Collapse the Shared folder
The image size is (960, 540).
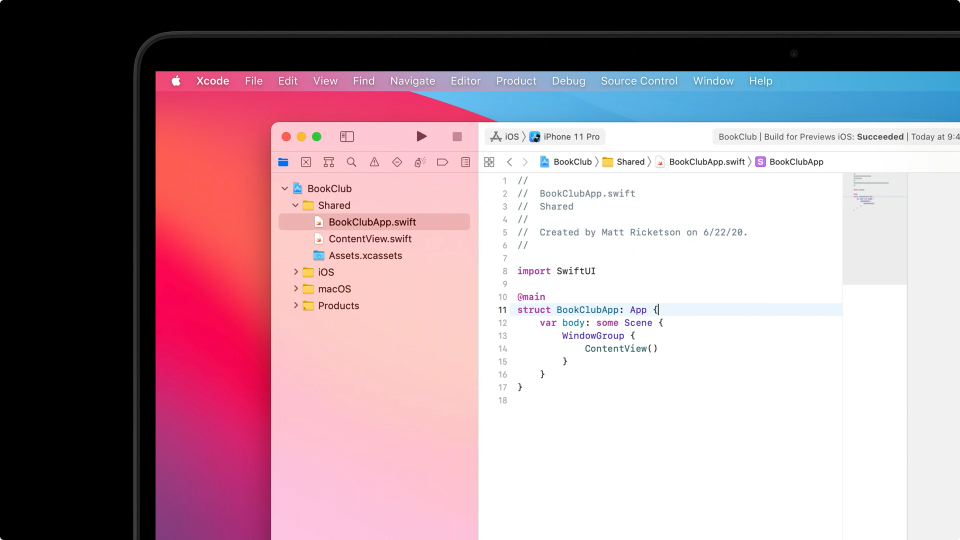[x=296, y=205]
